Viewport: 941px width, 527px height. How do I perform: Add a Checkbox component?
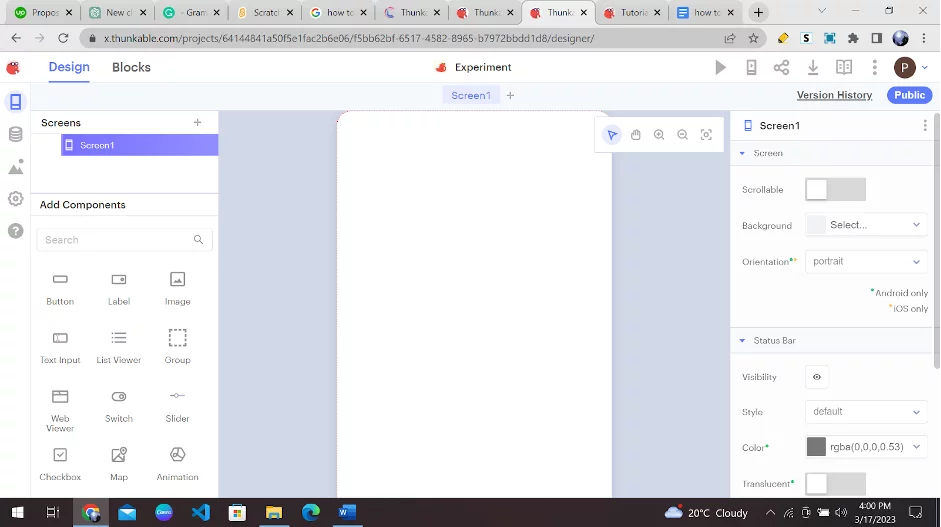point(60,464)
